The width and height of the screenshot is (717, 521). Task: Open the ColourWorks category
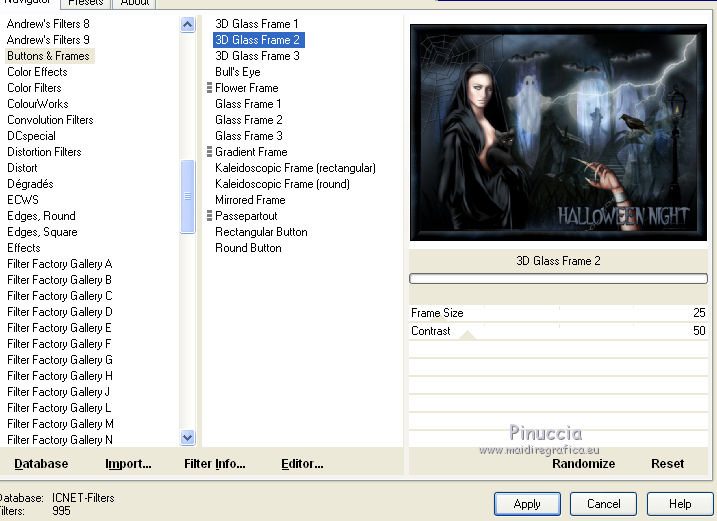pyautogui.click(x=38, y=104)
